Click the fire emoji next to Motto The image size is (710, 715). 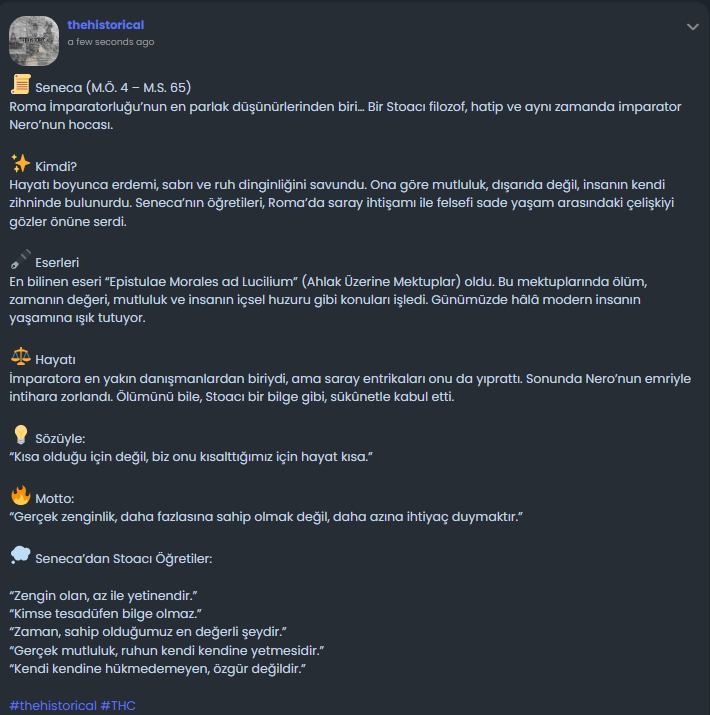point(19,495)
